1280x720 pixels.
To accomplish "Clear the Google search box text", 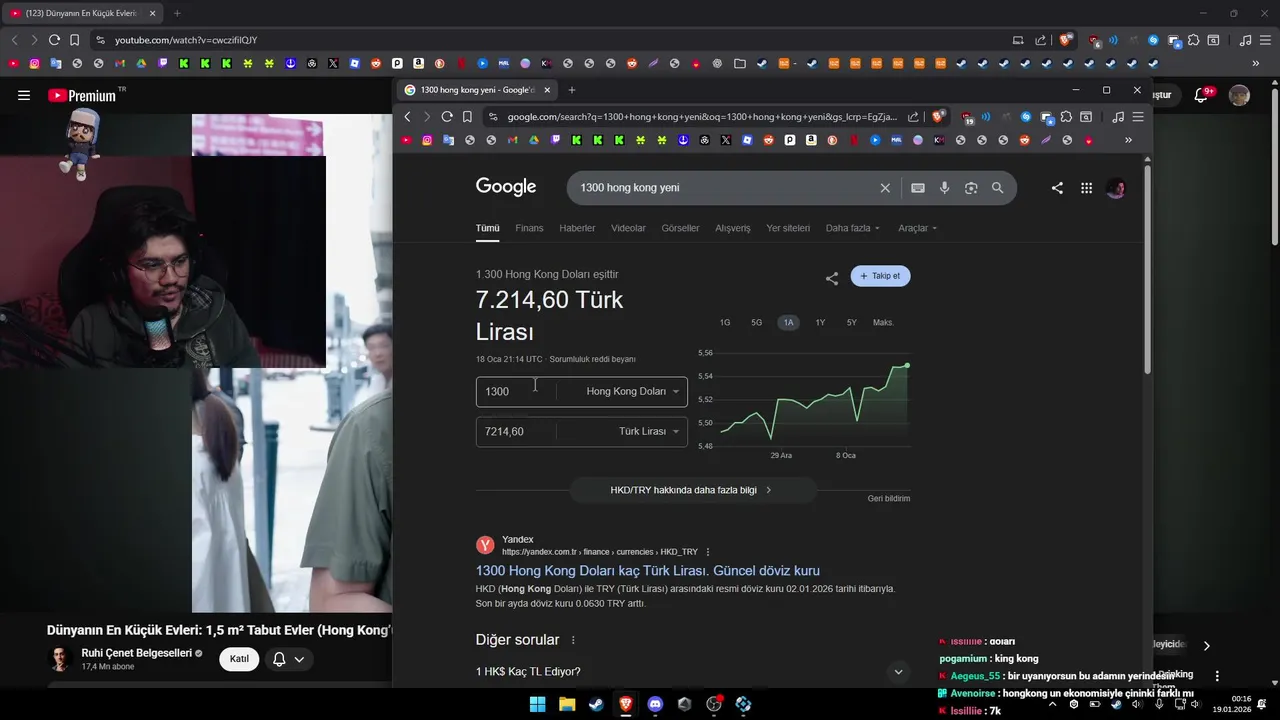I will tap(885, 188).
